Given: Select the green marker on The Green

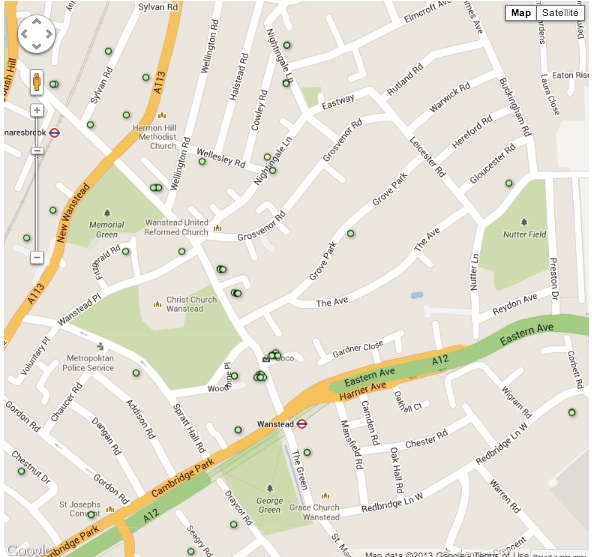Looking at the screenshot, I should pos(307,452).
